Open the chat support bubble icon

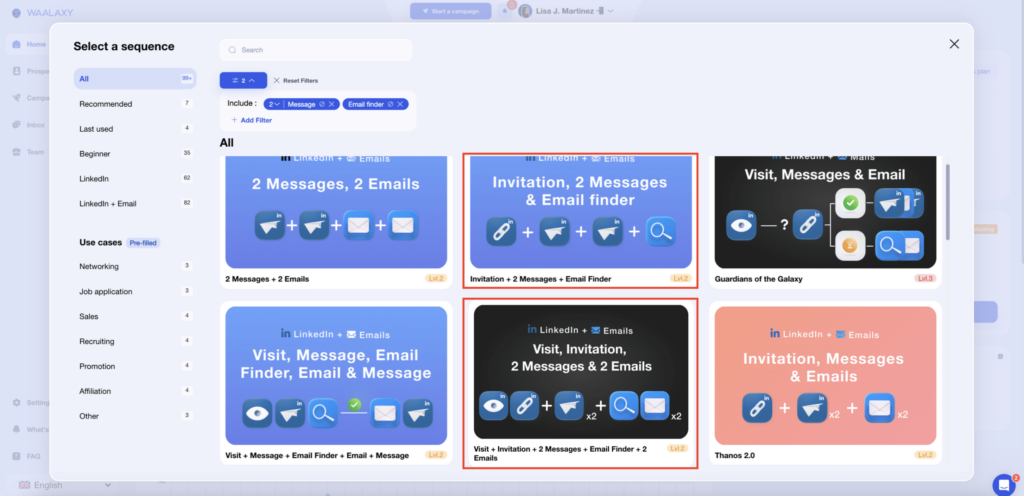[1002, 484]
